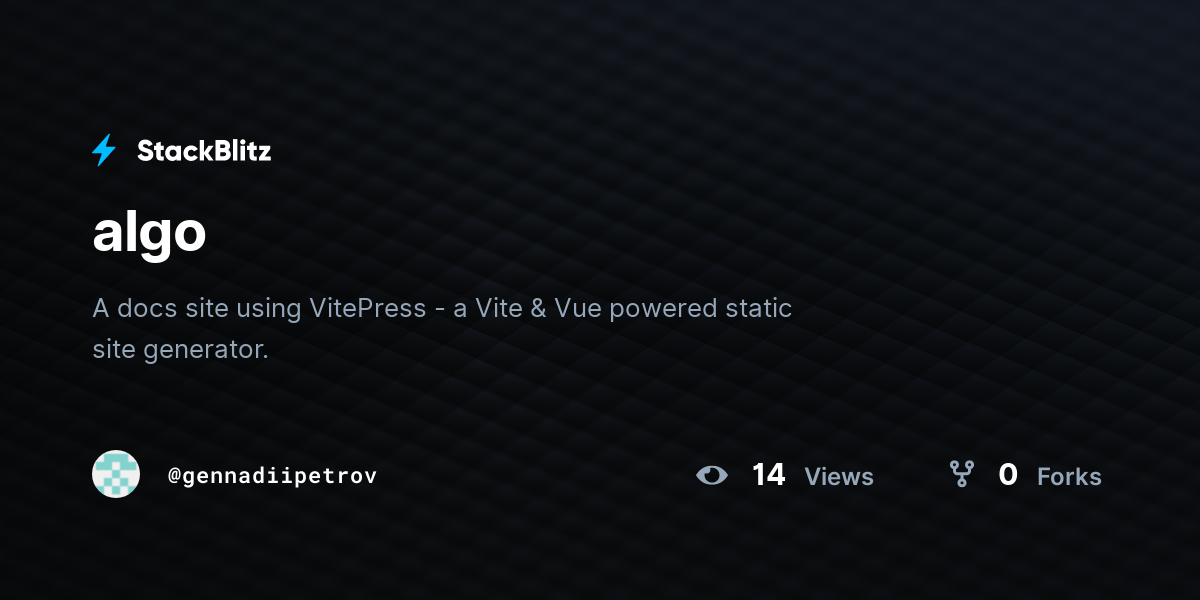Screen dimensions: 1200x600
Task: Open the gennadiipetrov pixel avatar
Action: point(116,474)
